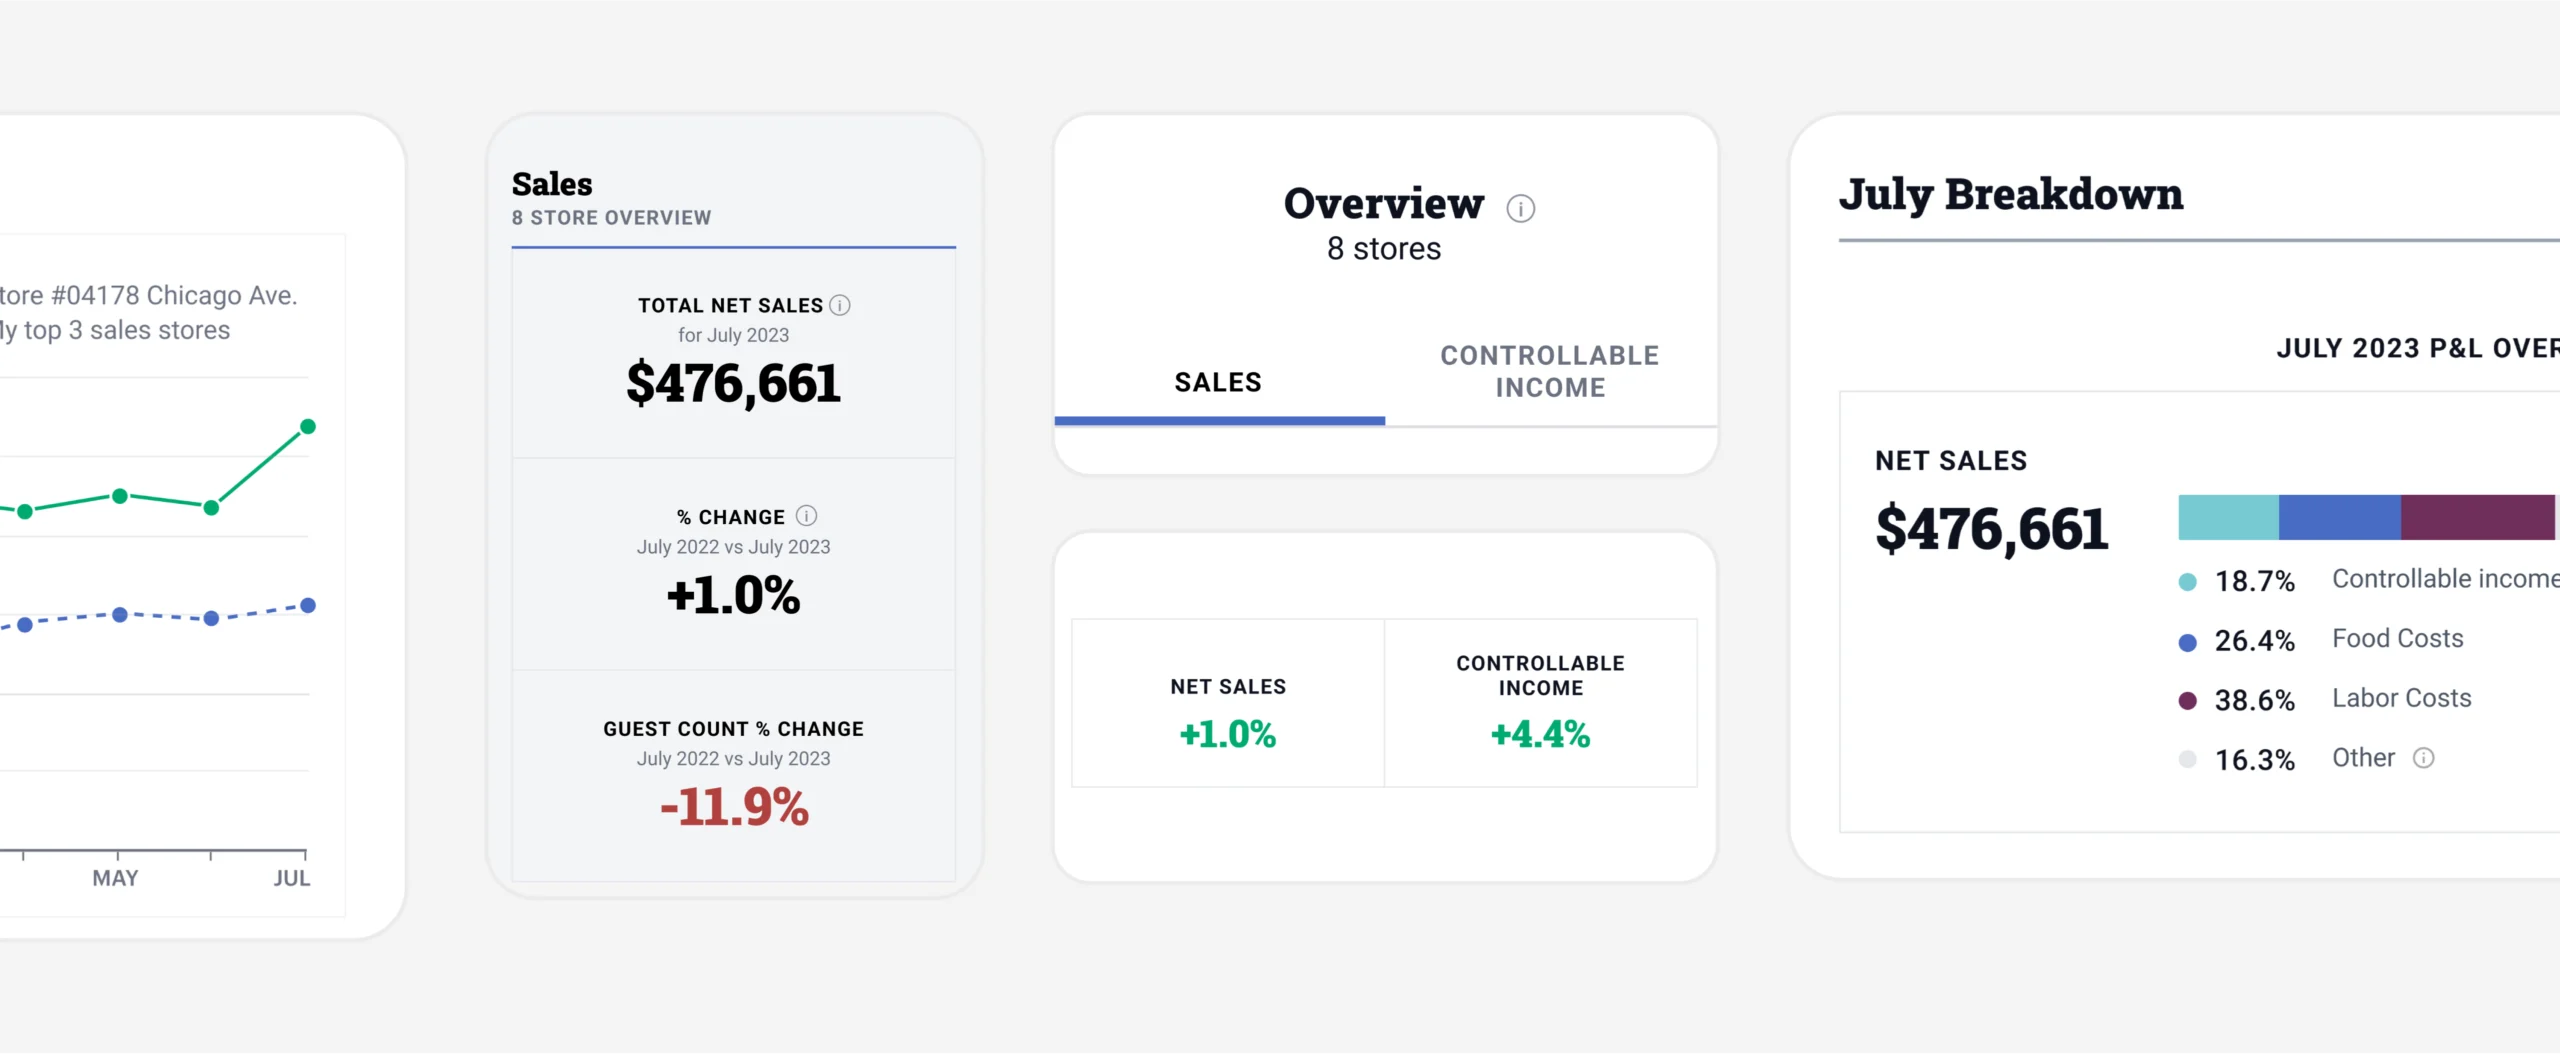The image size is (2560, 1057).
Task: Click the teal Controllable income legend dot
Action: coord(2188,582)
